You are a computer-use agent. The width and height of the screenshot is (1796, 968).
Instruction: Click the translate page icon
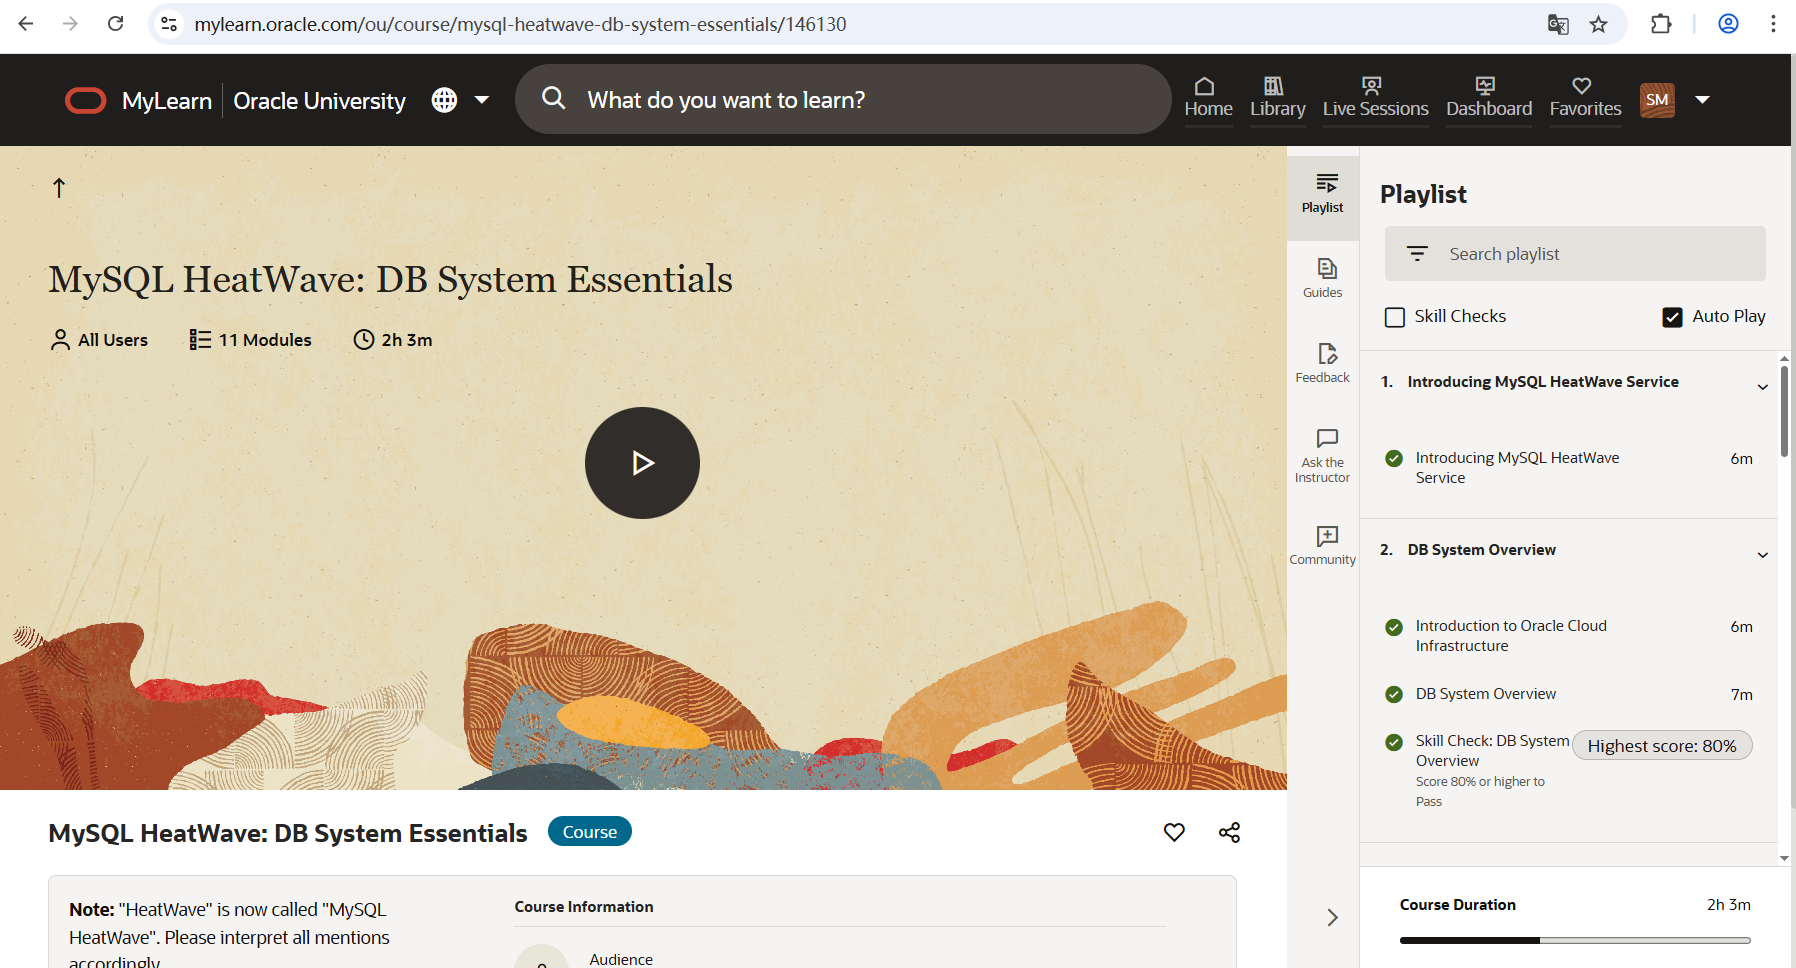[1558, 24]
